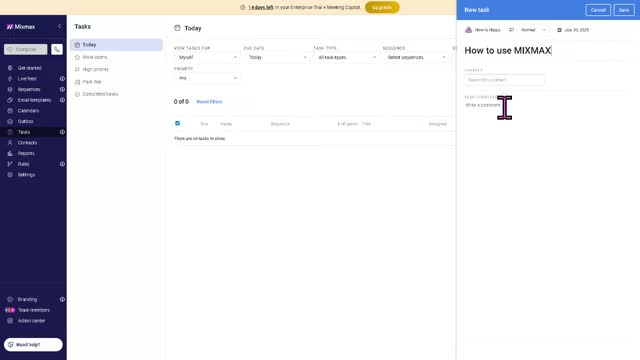Click the Write a comment field
This screenshot has height=360, width=640.
tap(483, 105)
